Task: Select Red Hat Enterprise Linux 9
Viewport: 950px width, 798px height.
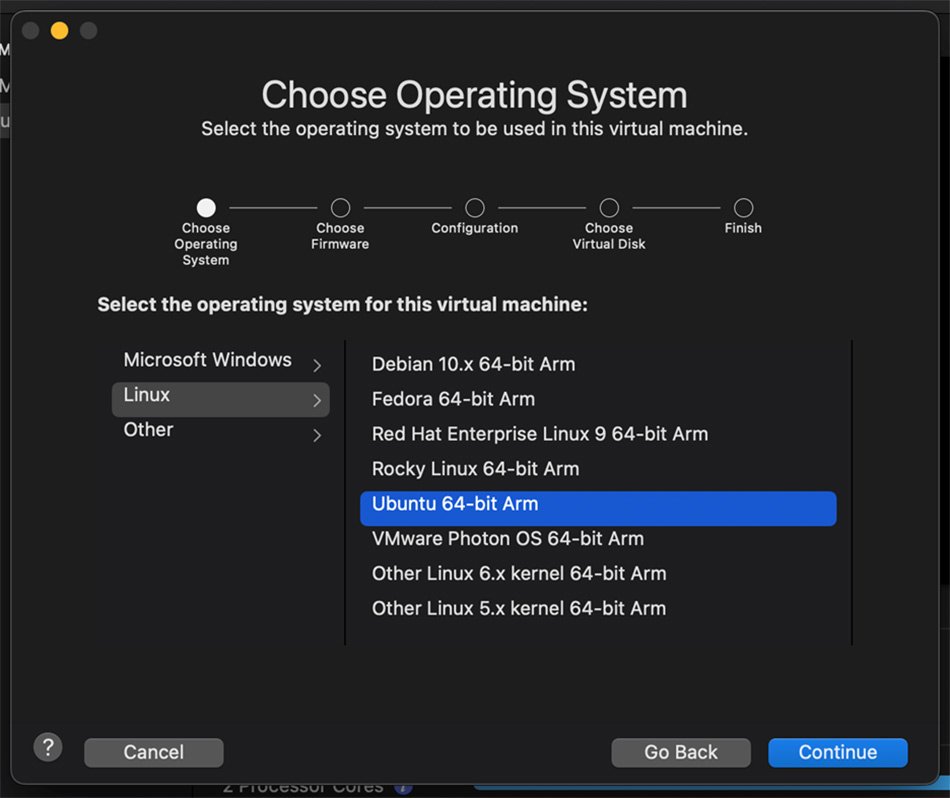Action: point(539,434)
